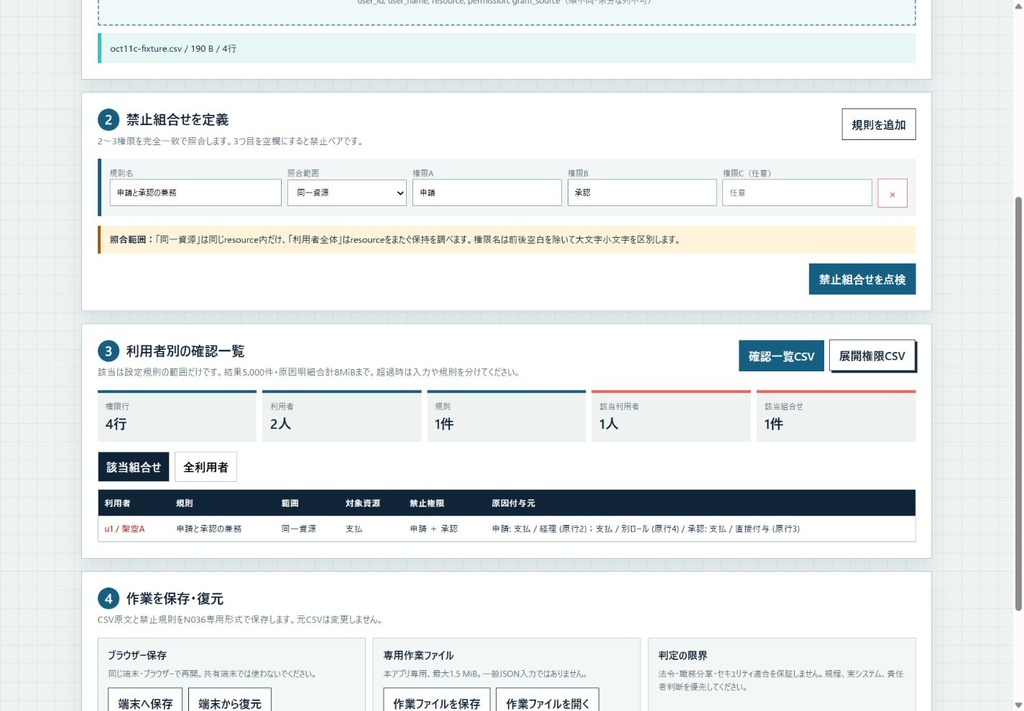Image resolution: width=1024 pixels, height=711 pixels.
Task: Switch to the 全利用者 tab
Action: coord(206,467)
